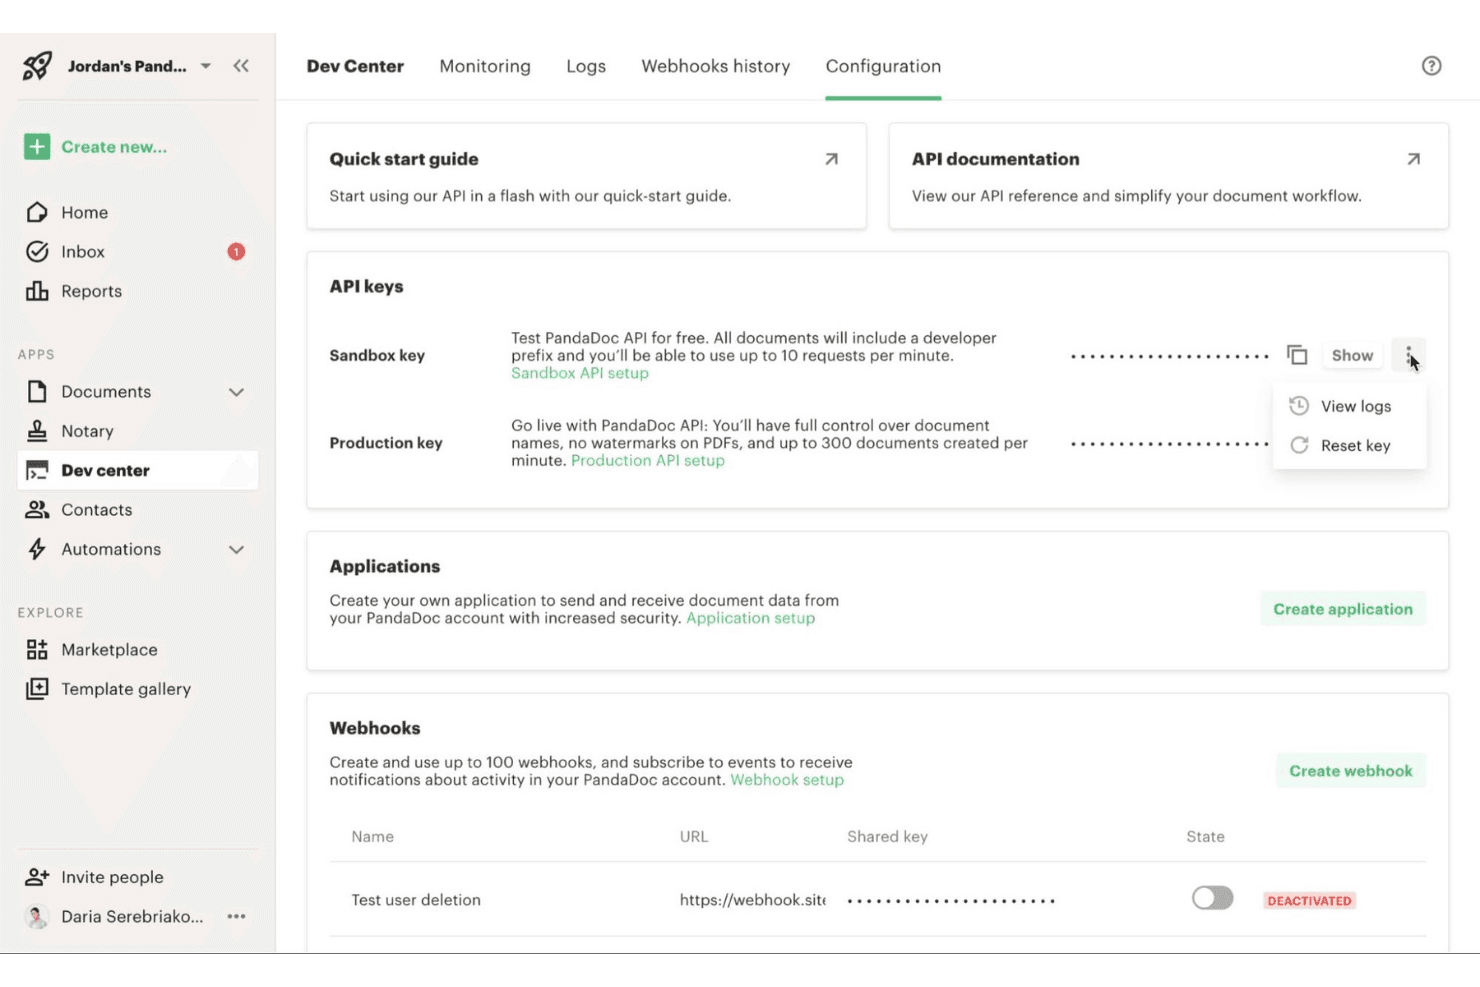1480x987 pixels.
Task: Click Invite people in the sidebar
Action: [112, 877]
